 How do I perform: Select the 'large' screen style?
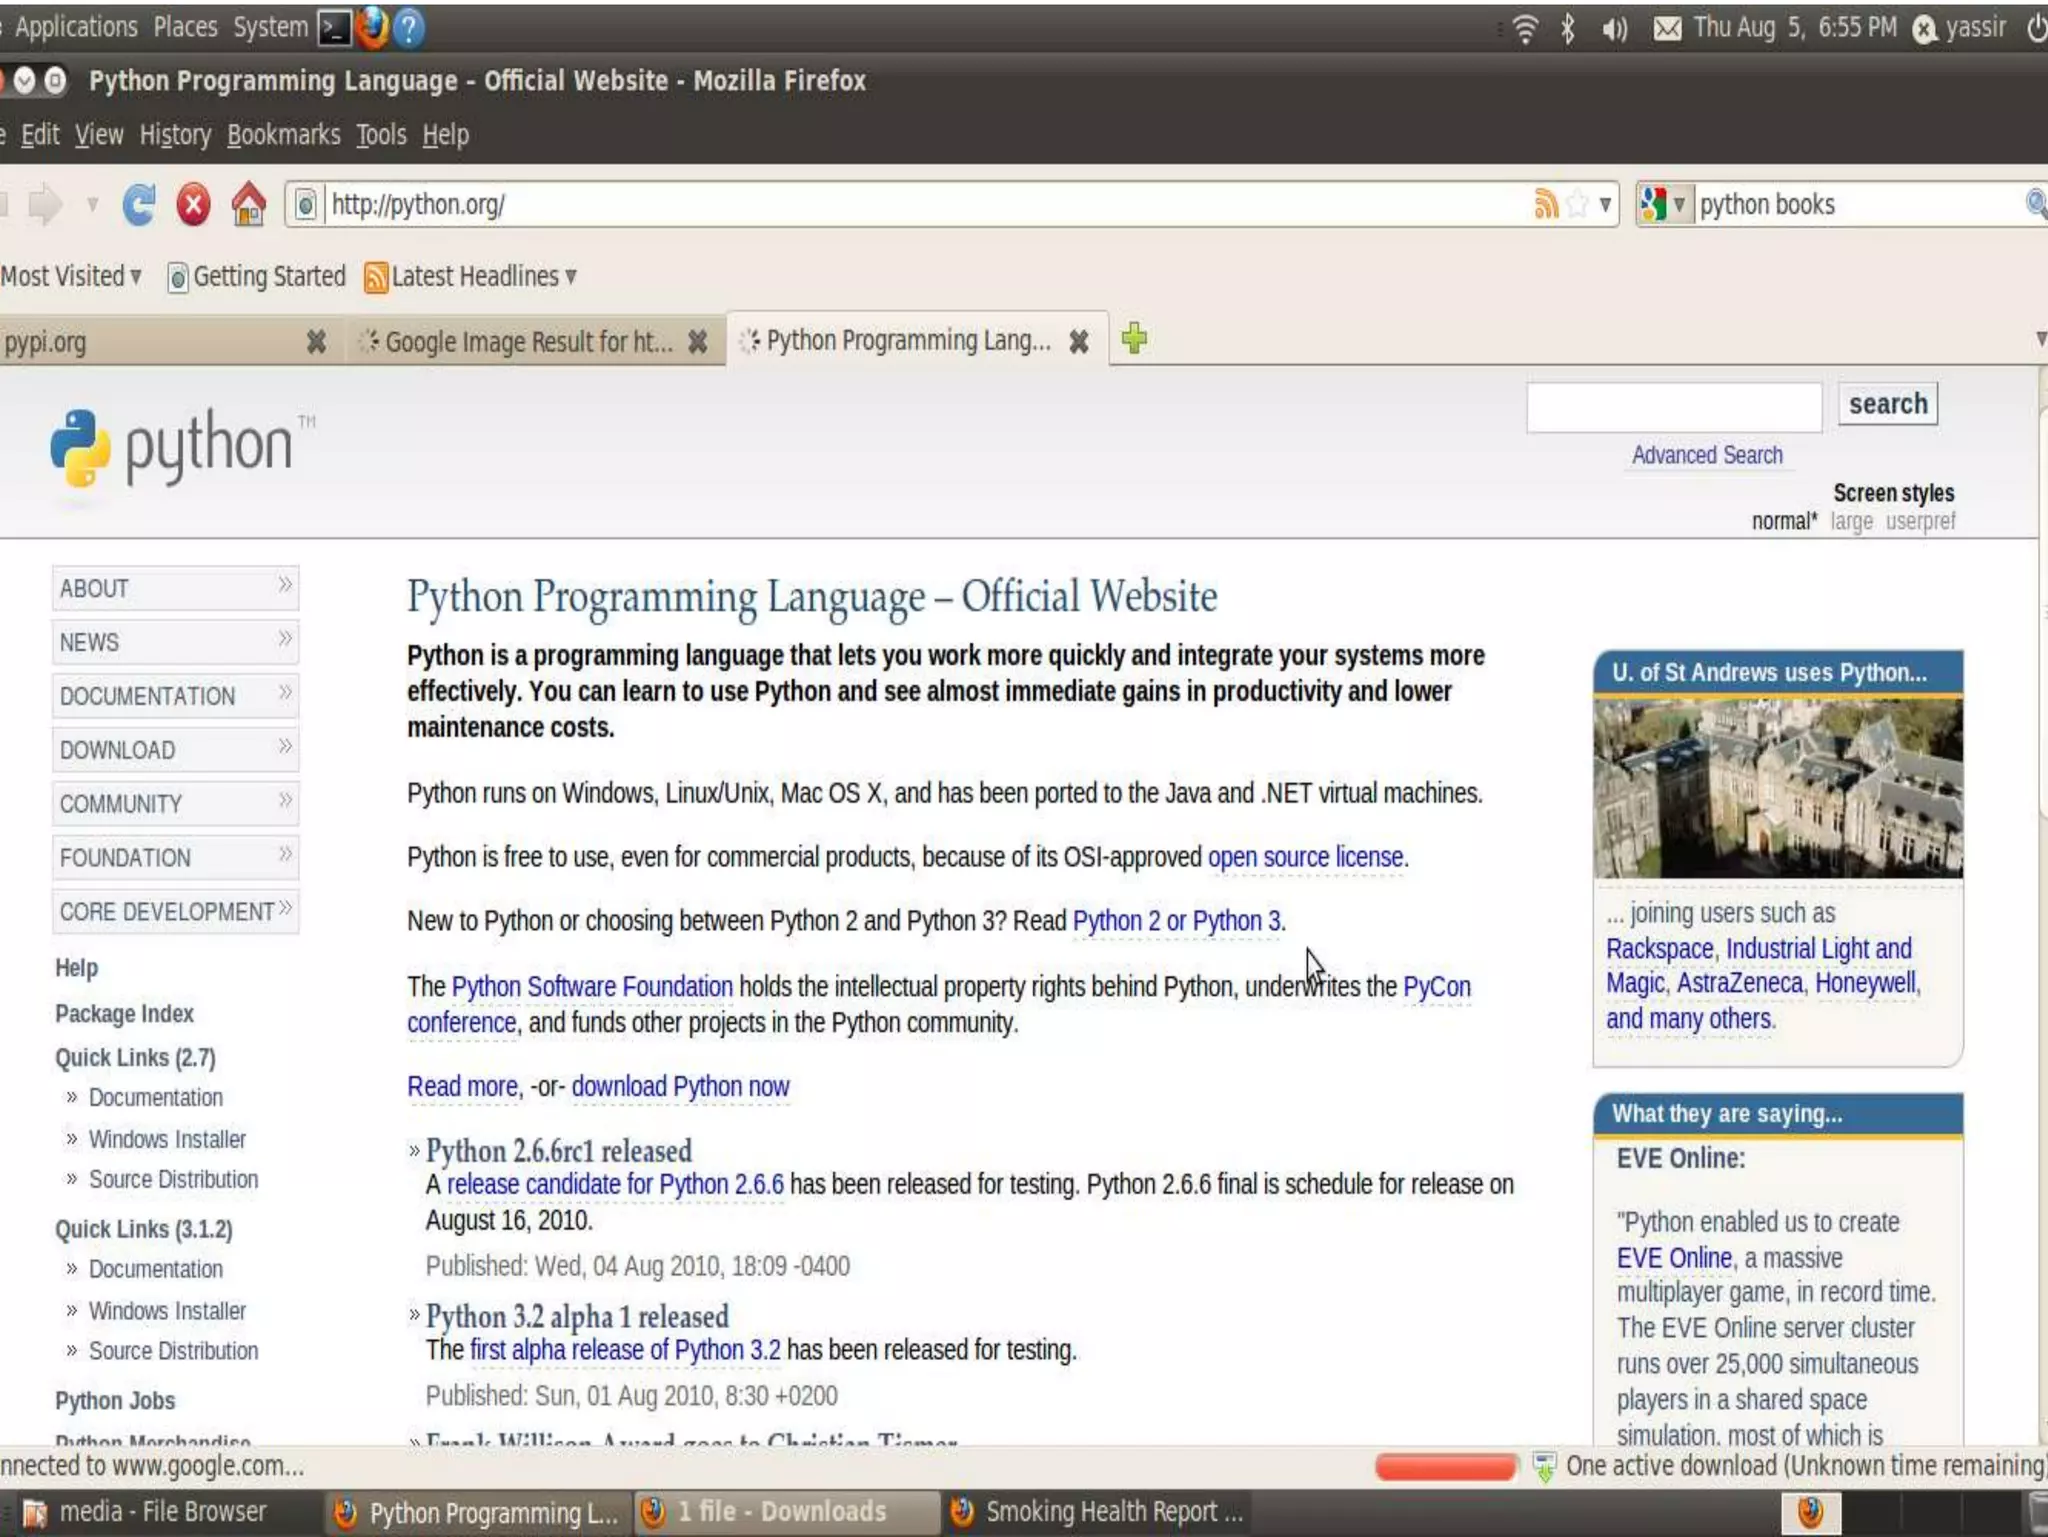tap(1851, 522)
